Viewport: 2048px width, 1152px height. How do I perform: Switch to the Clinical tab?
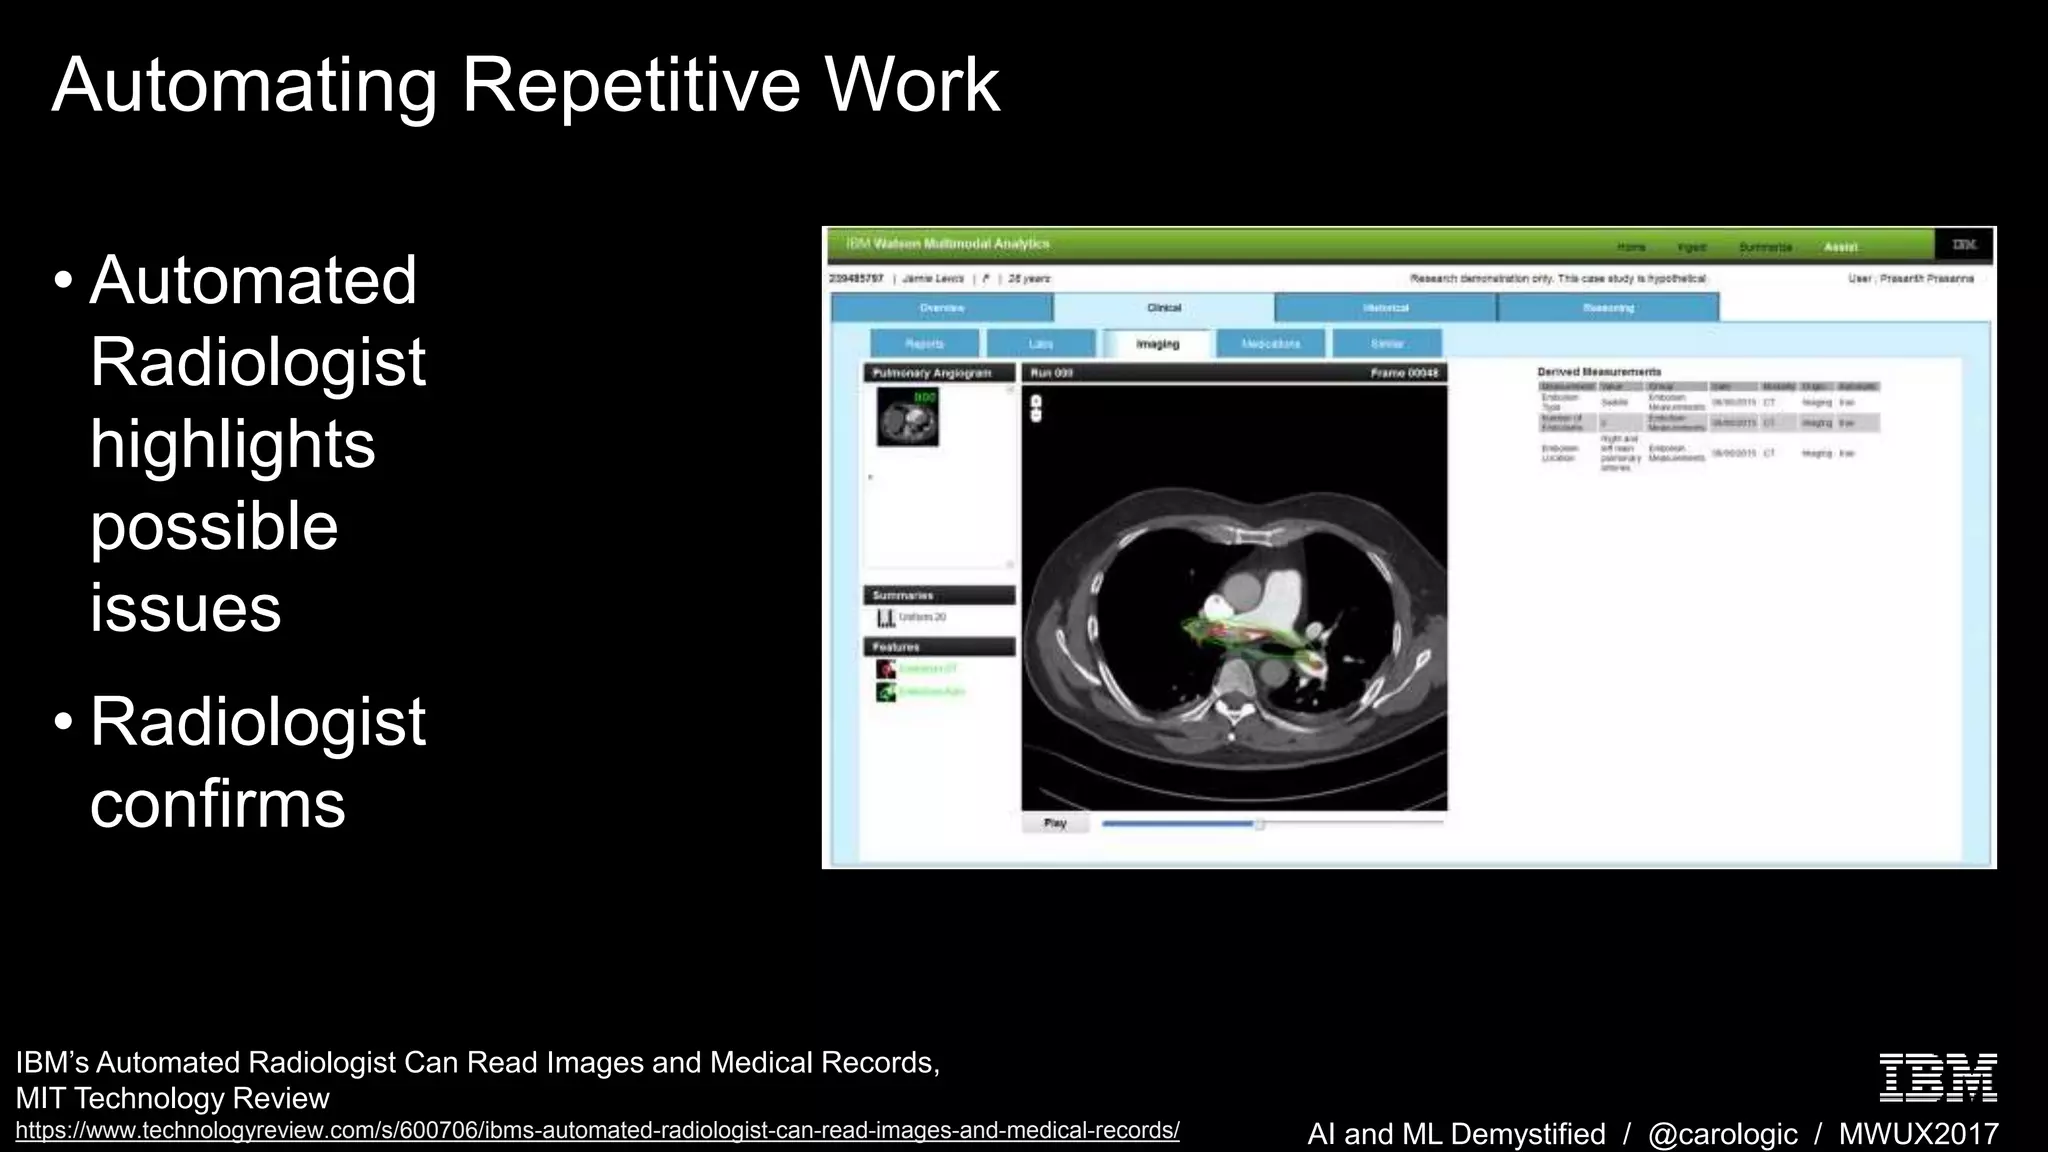[1164, 308]
